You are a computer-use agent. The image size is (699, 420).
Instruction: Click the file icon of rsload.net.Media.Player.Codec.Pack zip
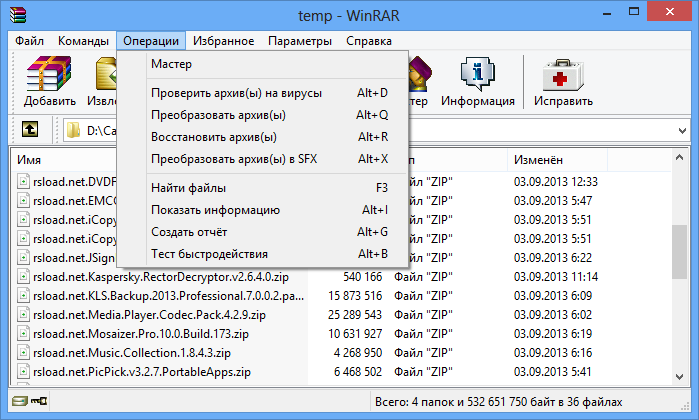point(23,315)
